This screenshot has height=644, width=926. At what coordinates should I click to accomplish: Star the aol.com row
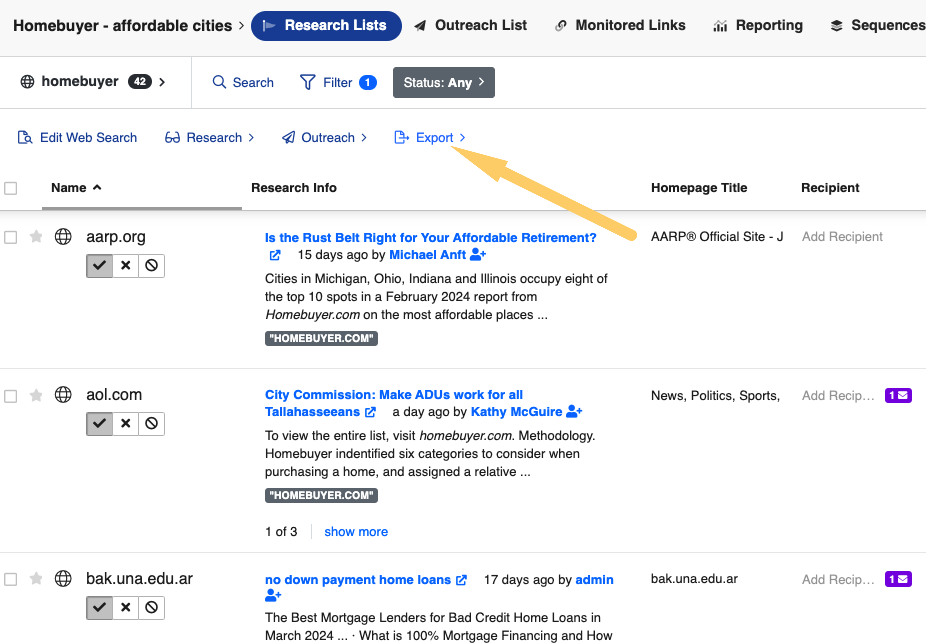click(x=36, y=394)
